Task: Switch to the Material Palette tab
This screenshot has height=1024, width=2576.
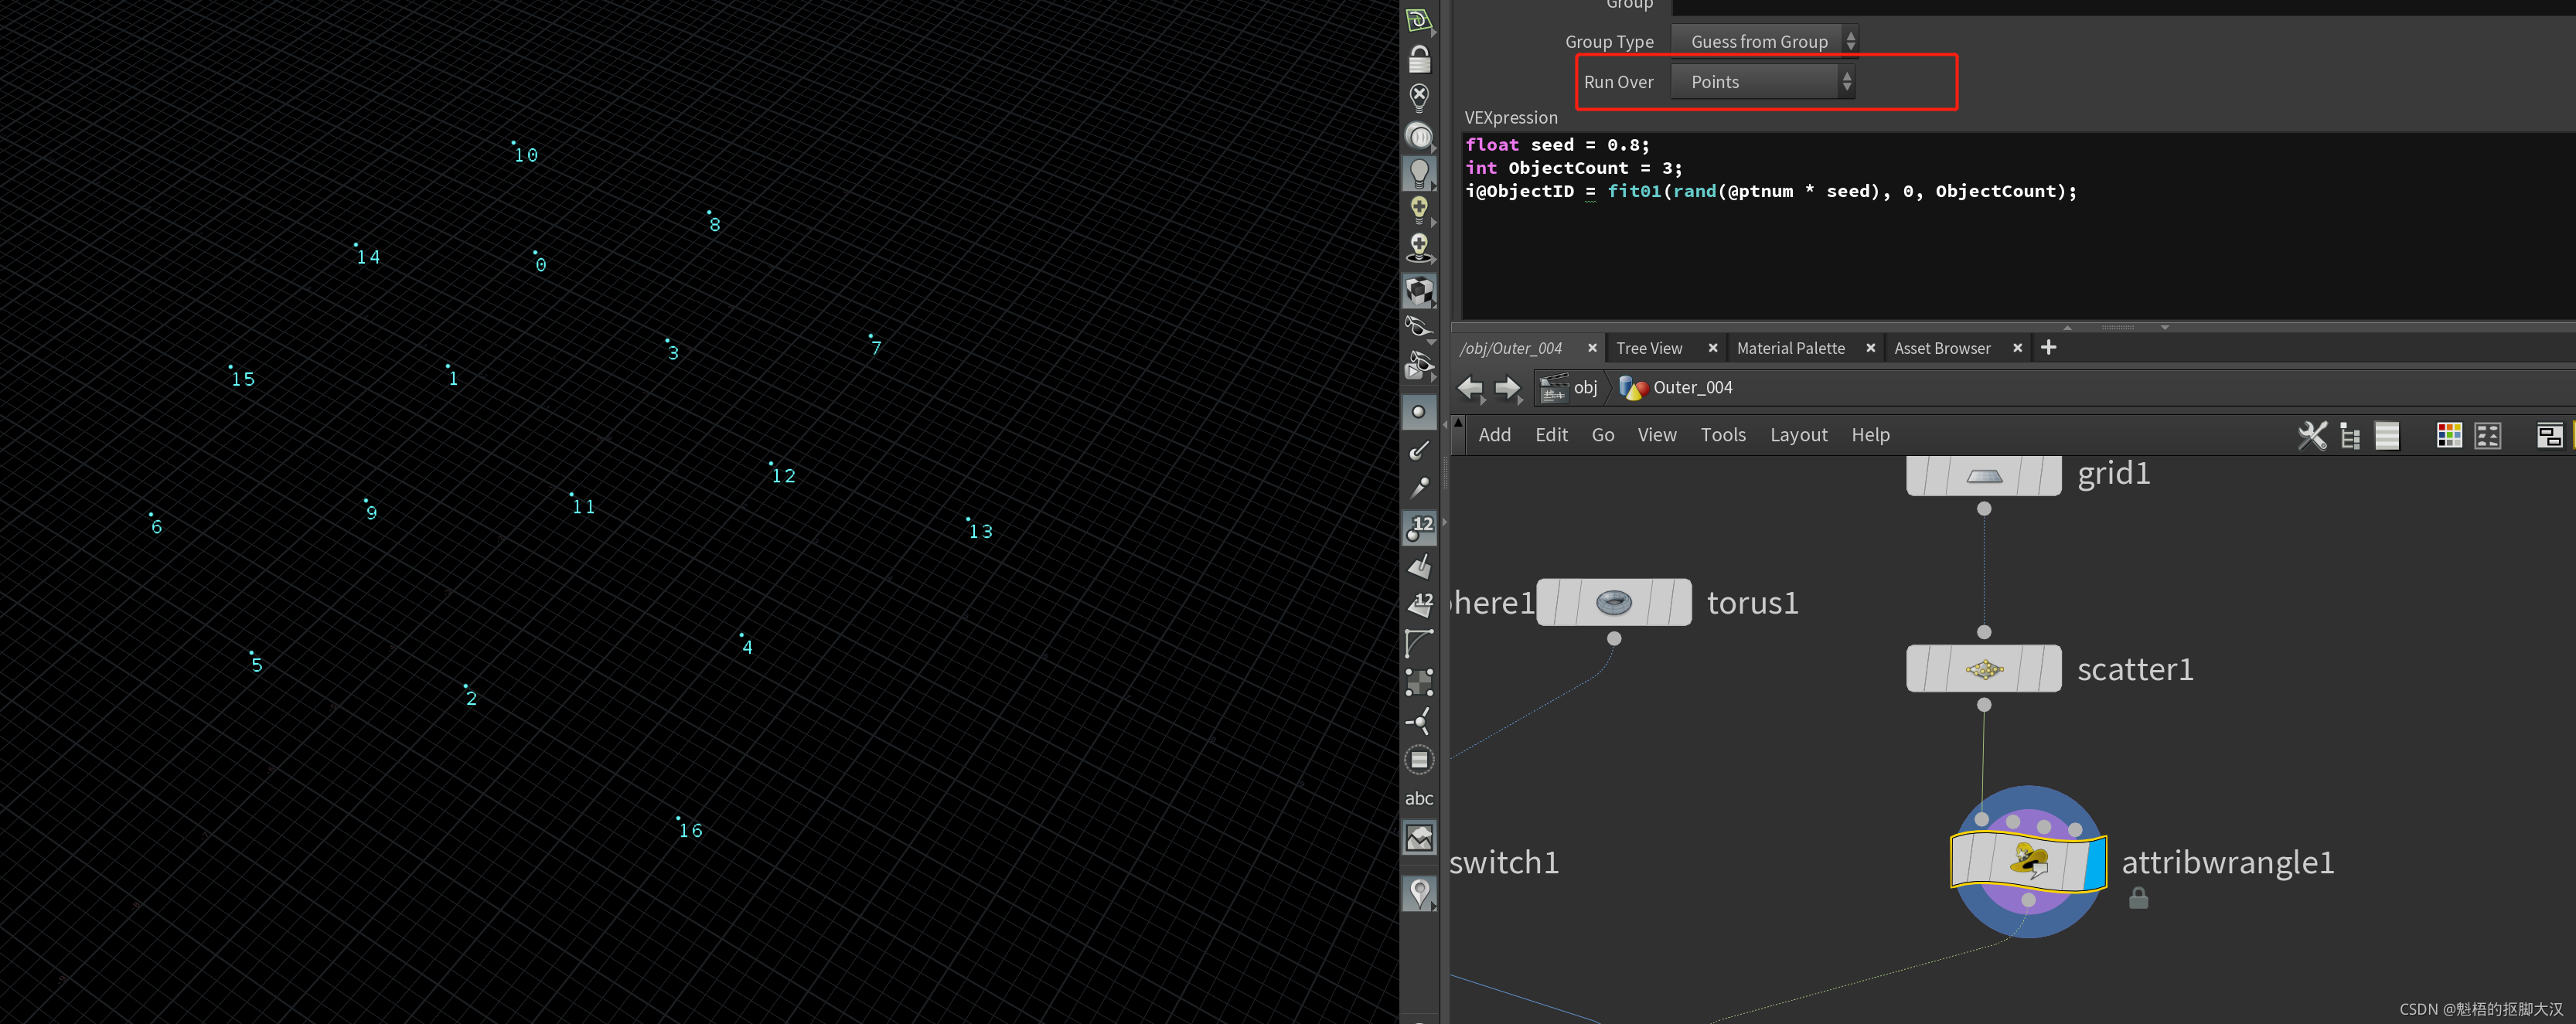Action: (1790, 348)
